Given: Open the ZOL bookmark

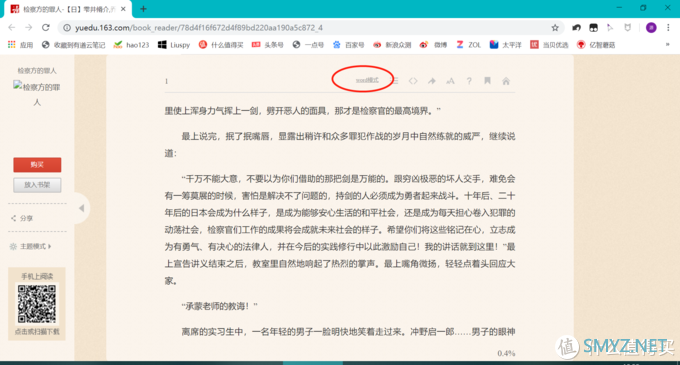Looking at the screenshot, I should click(x=468, y=45).
